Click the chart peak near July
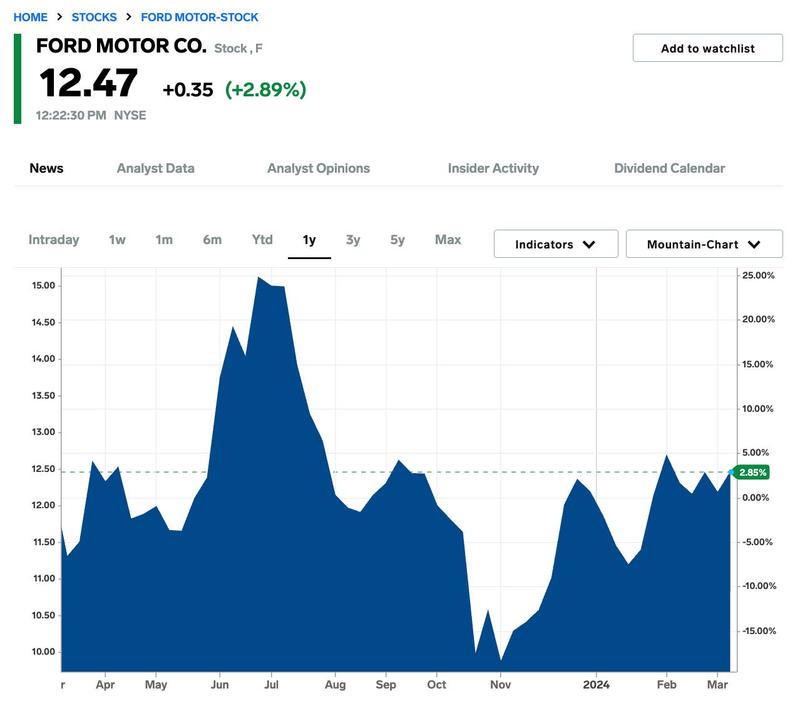The image size is (800, 711). 258,278
